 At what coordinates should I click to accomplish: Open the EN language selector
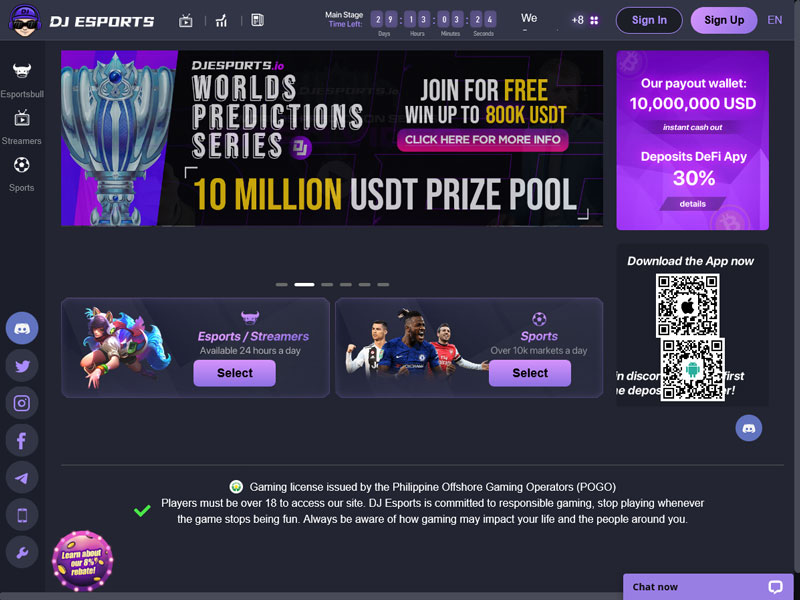(x=774, y=20)
